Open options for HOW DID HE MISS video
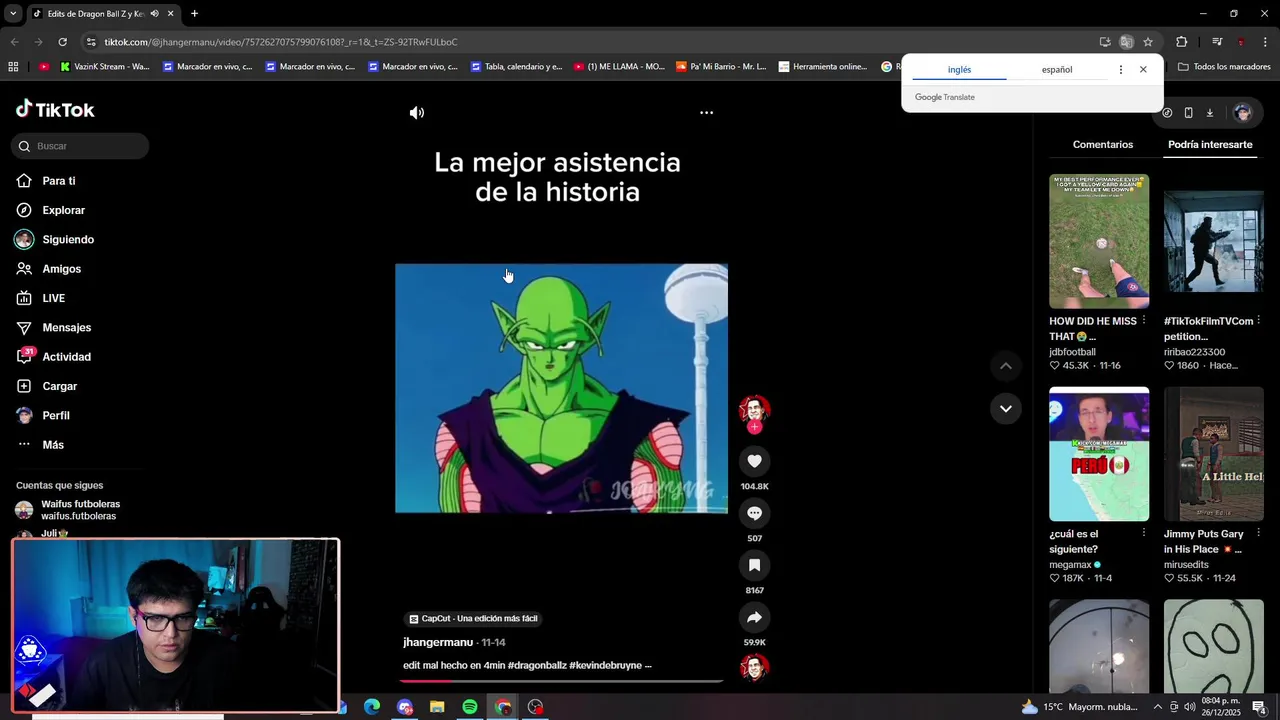 click(x=1144, y=321)
